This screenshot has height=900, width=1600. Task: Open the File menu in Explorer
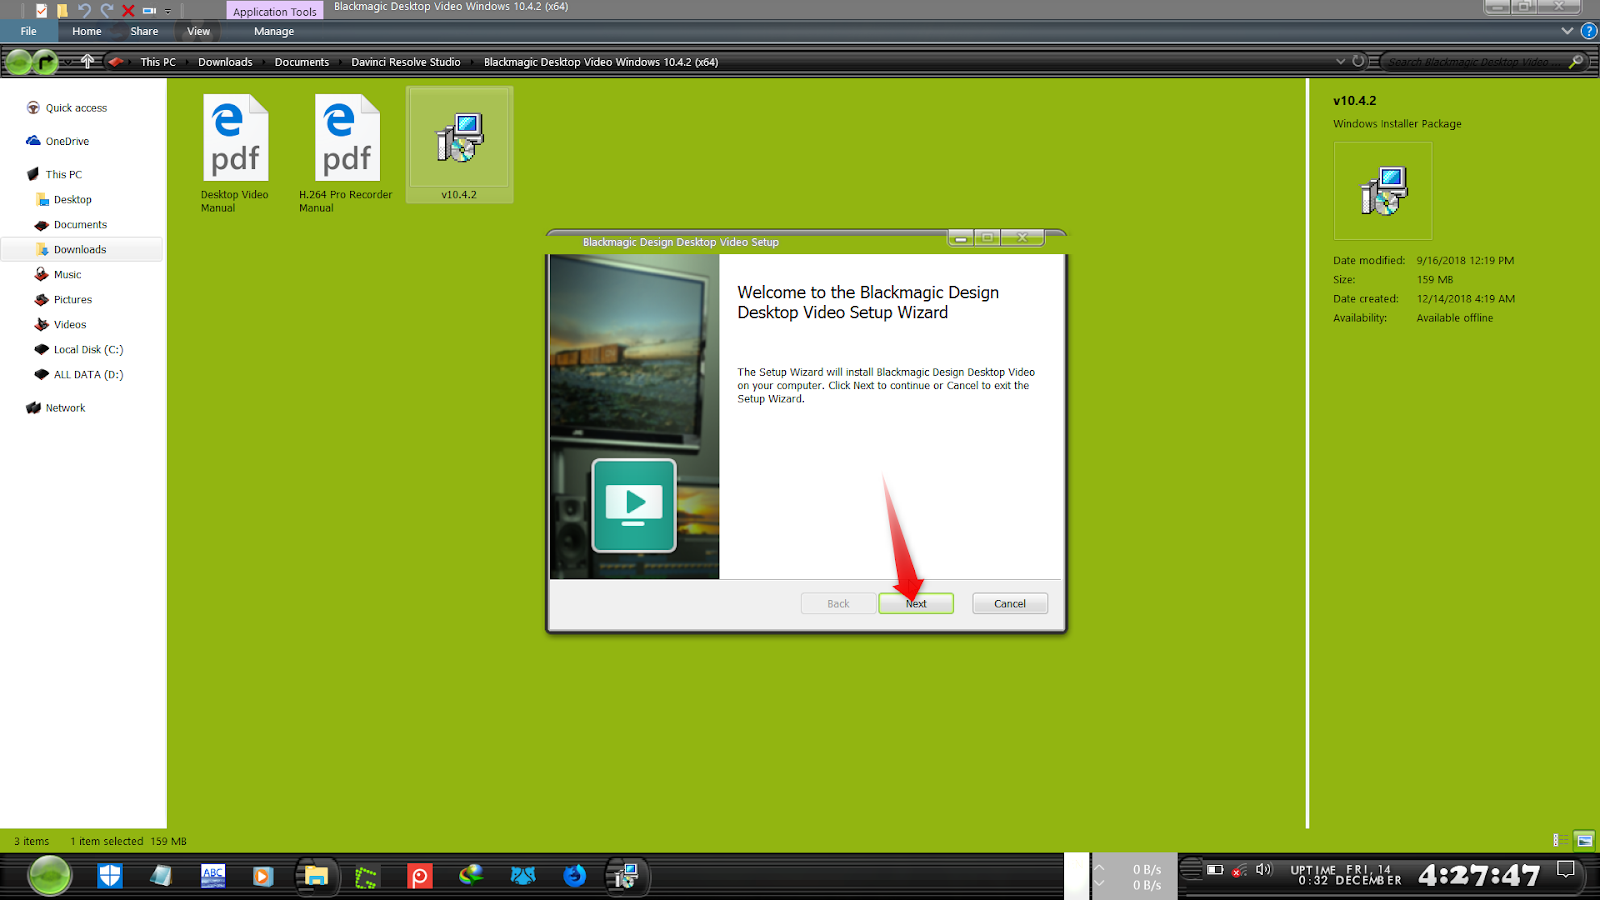[x=28, y=31]
